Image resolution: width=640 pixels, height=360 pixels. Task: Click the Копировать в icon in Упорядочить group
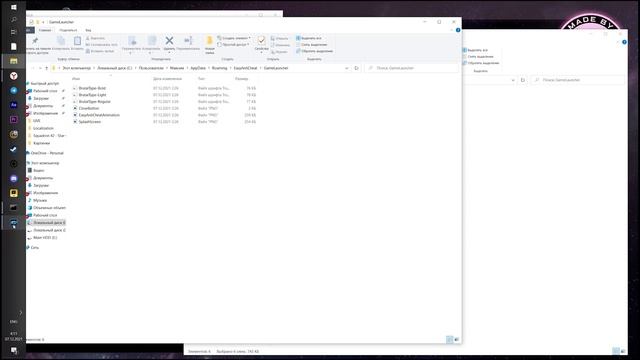tap(152, 40)
